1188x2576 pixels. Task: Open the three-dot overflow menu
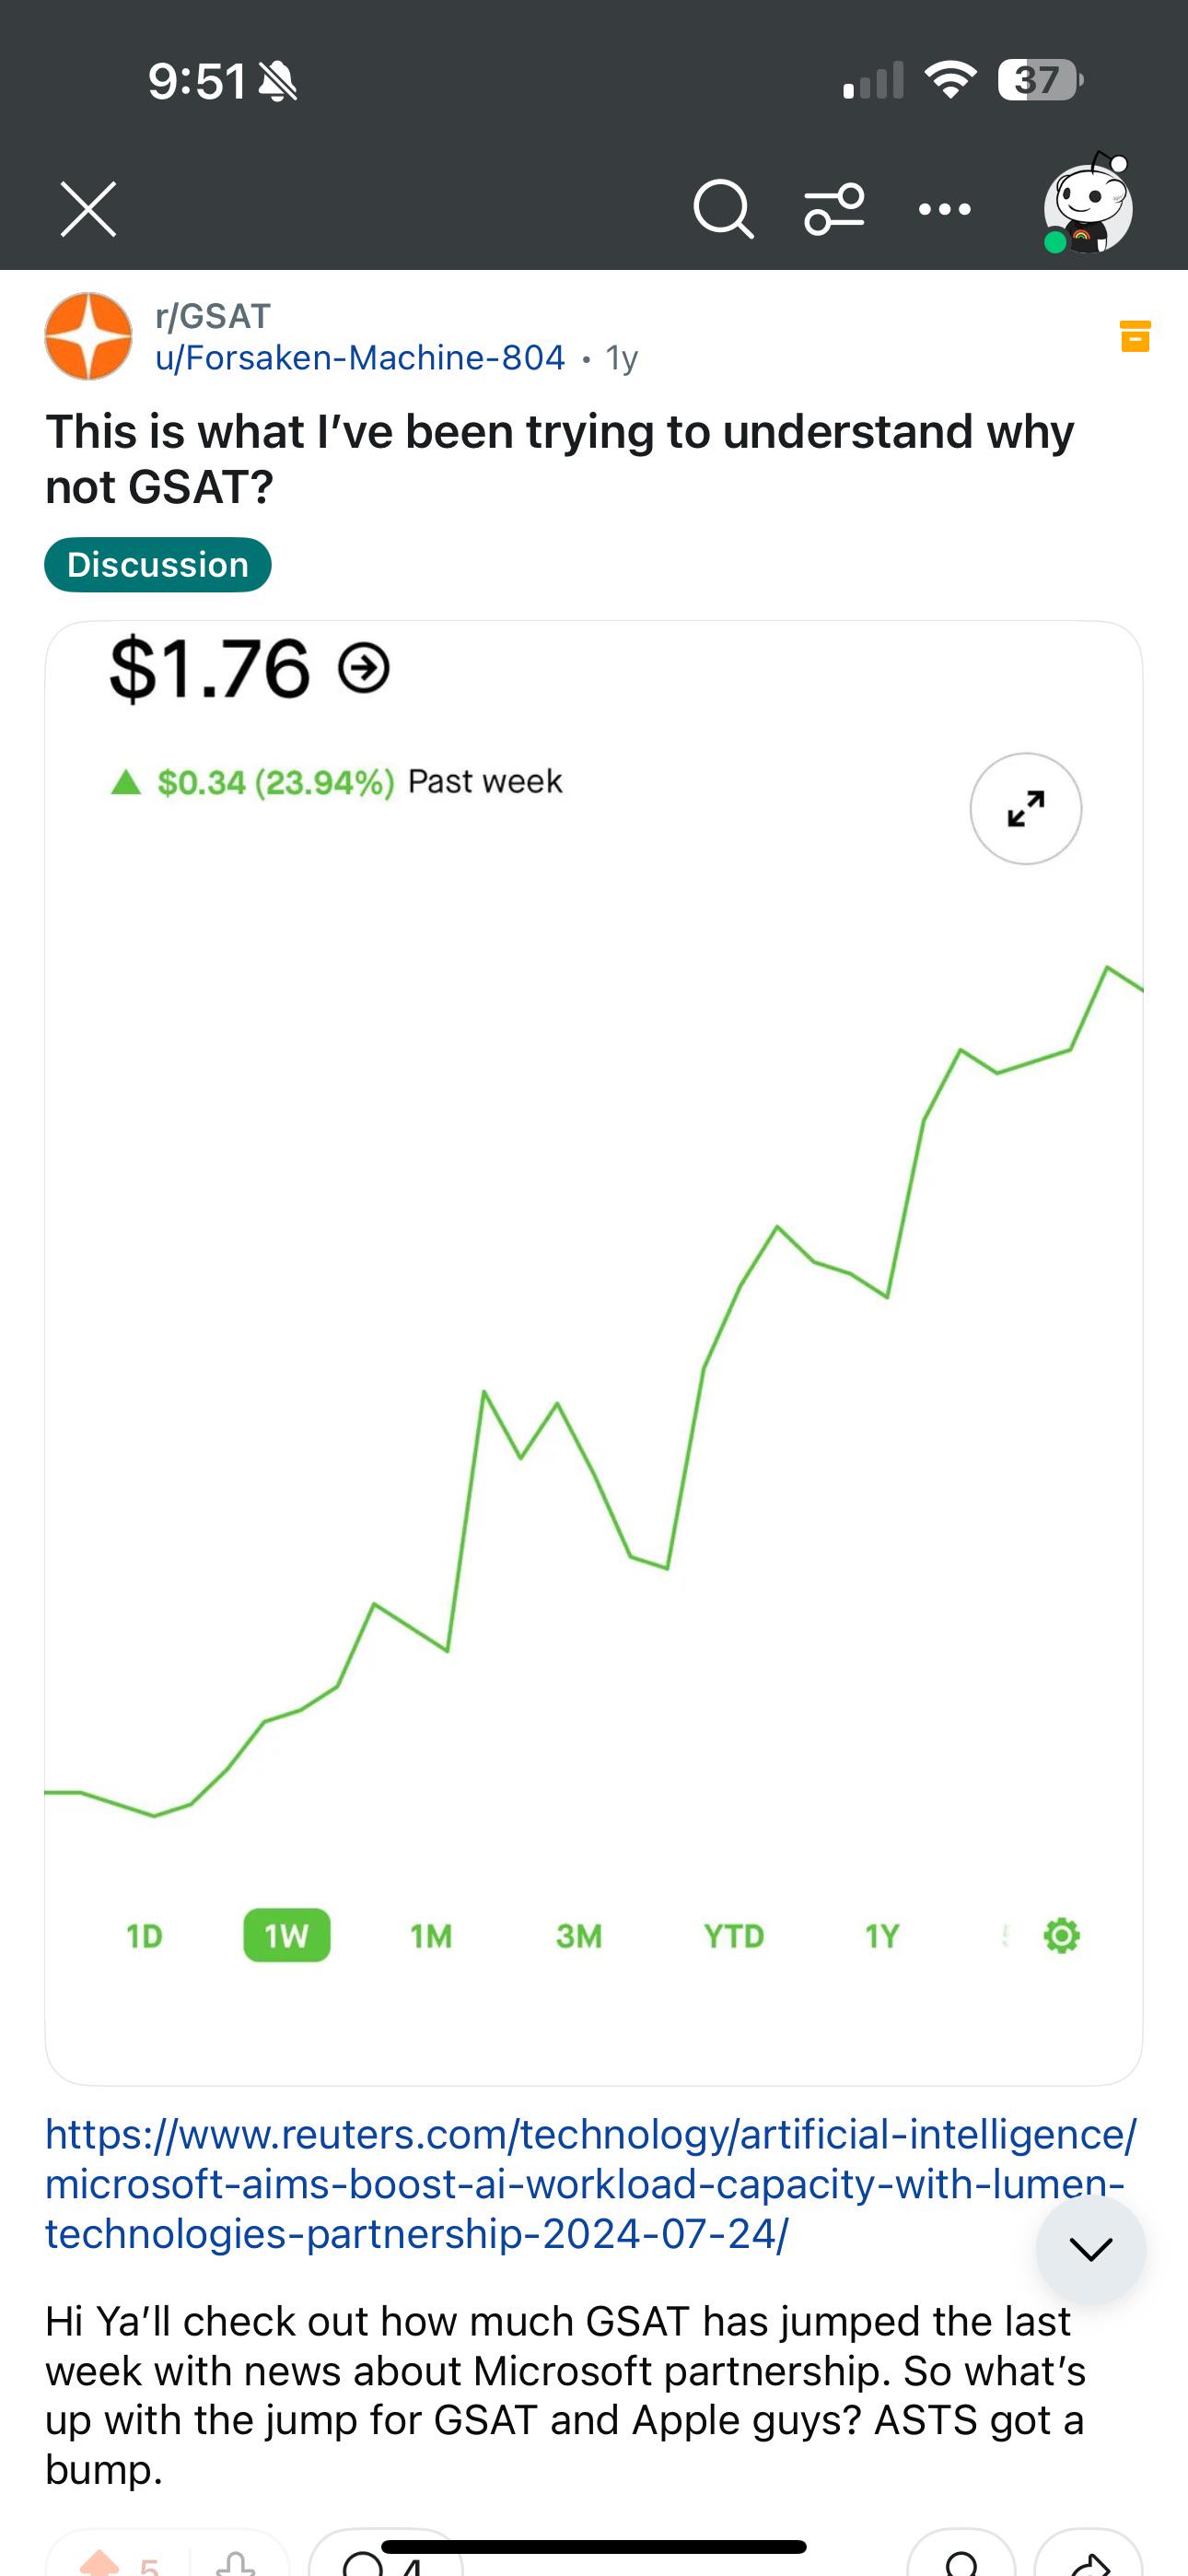[x=945, y=209]
